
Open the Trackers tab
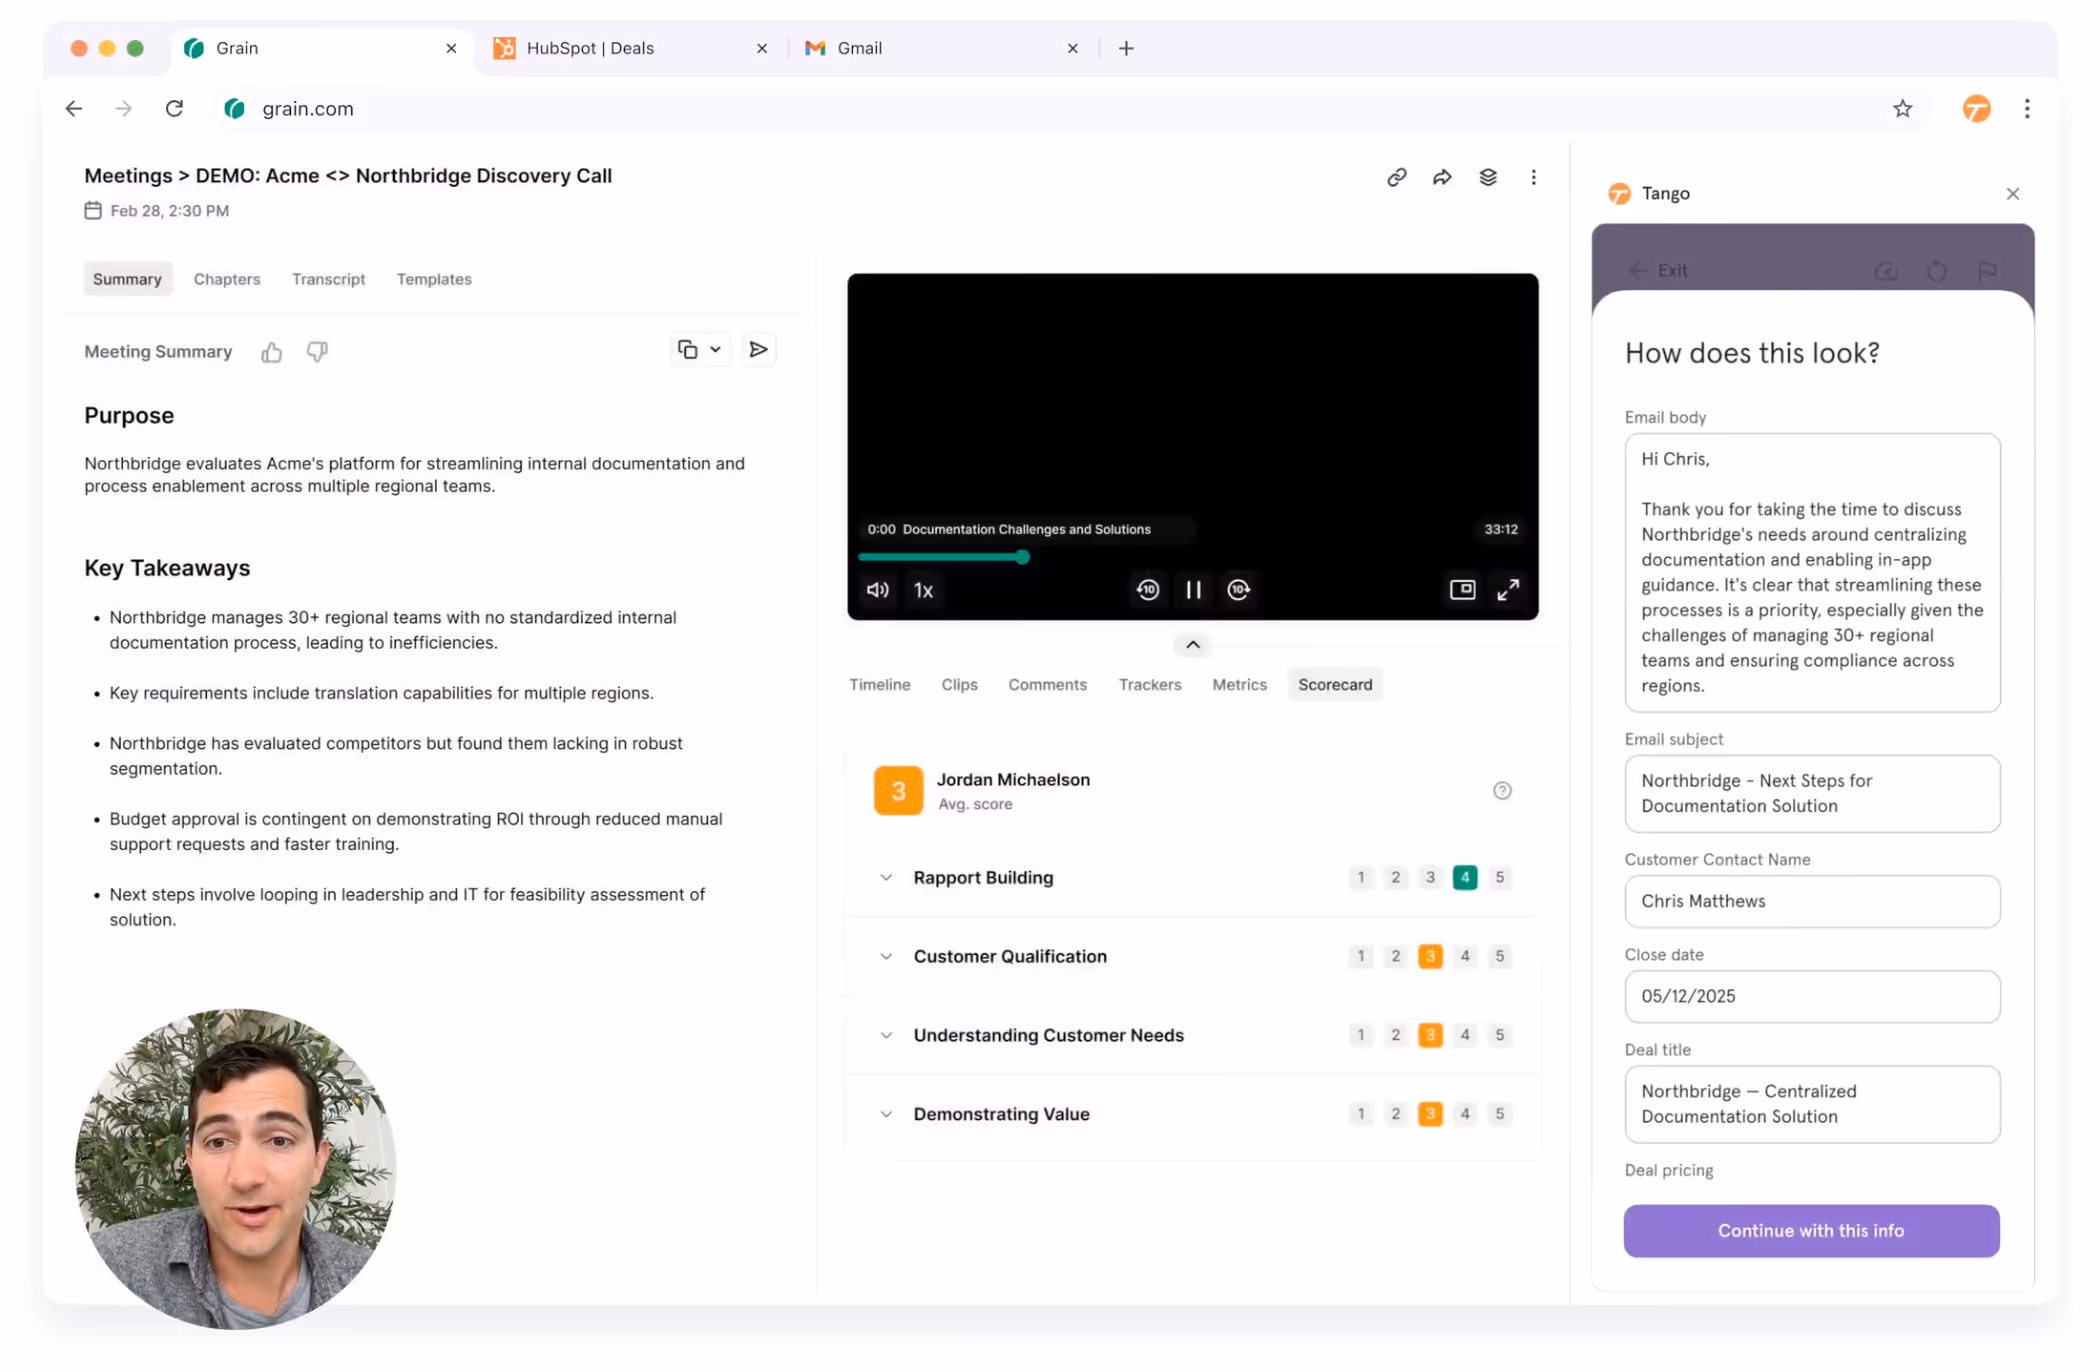pyautogui.click(x=1150, y=685)
